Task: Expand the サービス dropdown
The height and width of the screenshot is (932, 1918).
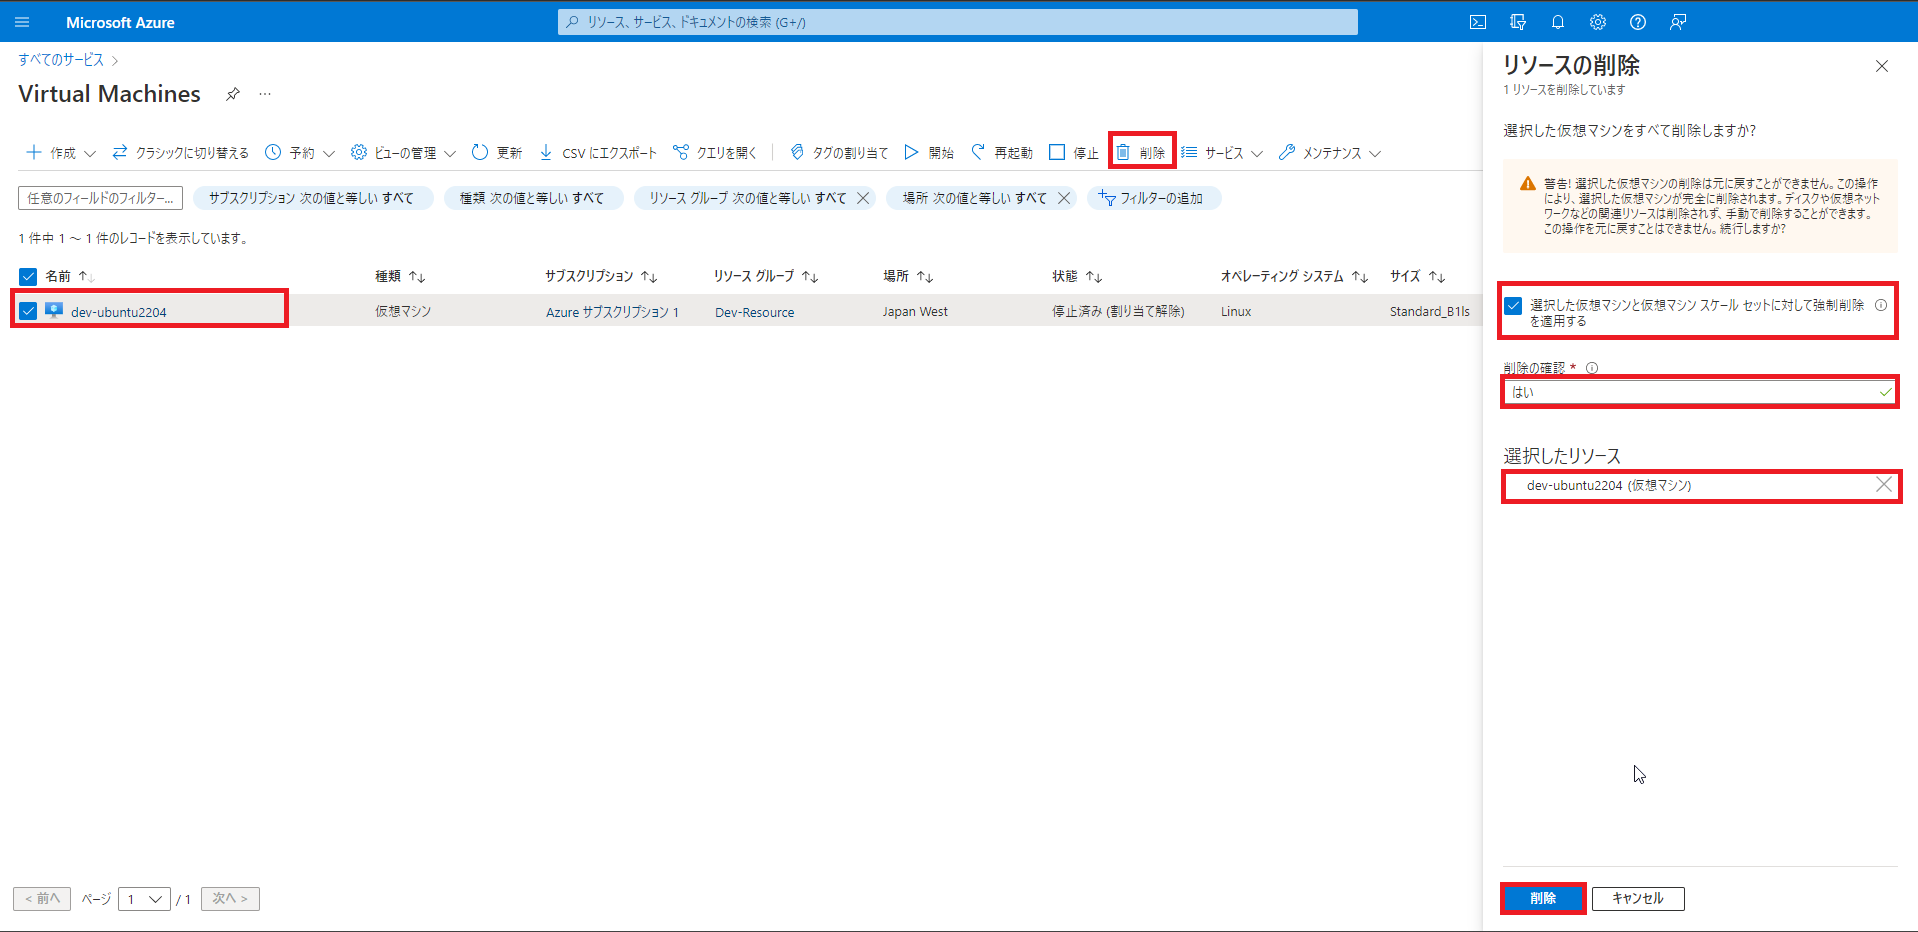Action: pyautogui.click(x=1222, y=152)
